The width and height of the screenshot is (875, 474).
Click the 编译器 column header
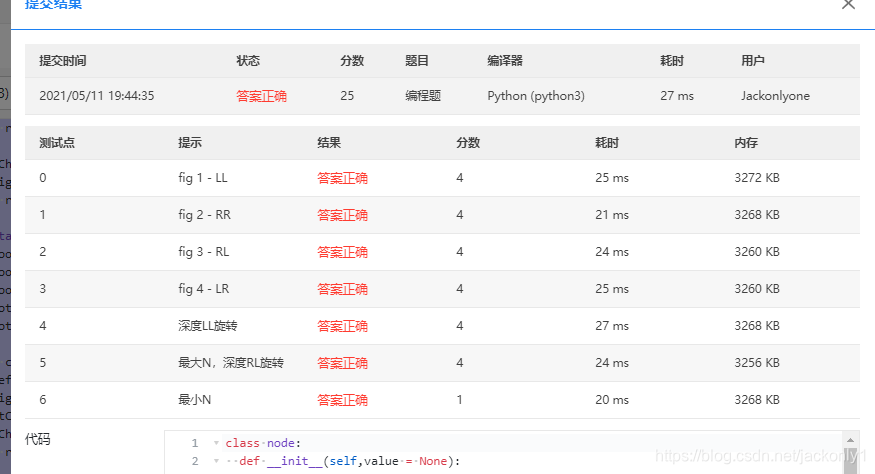[504, 60]
